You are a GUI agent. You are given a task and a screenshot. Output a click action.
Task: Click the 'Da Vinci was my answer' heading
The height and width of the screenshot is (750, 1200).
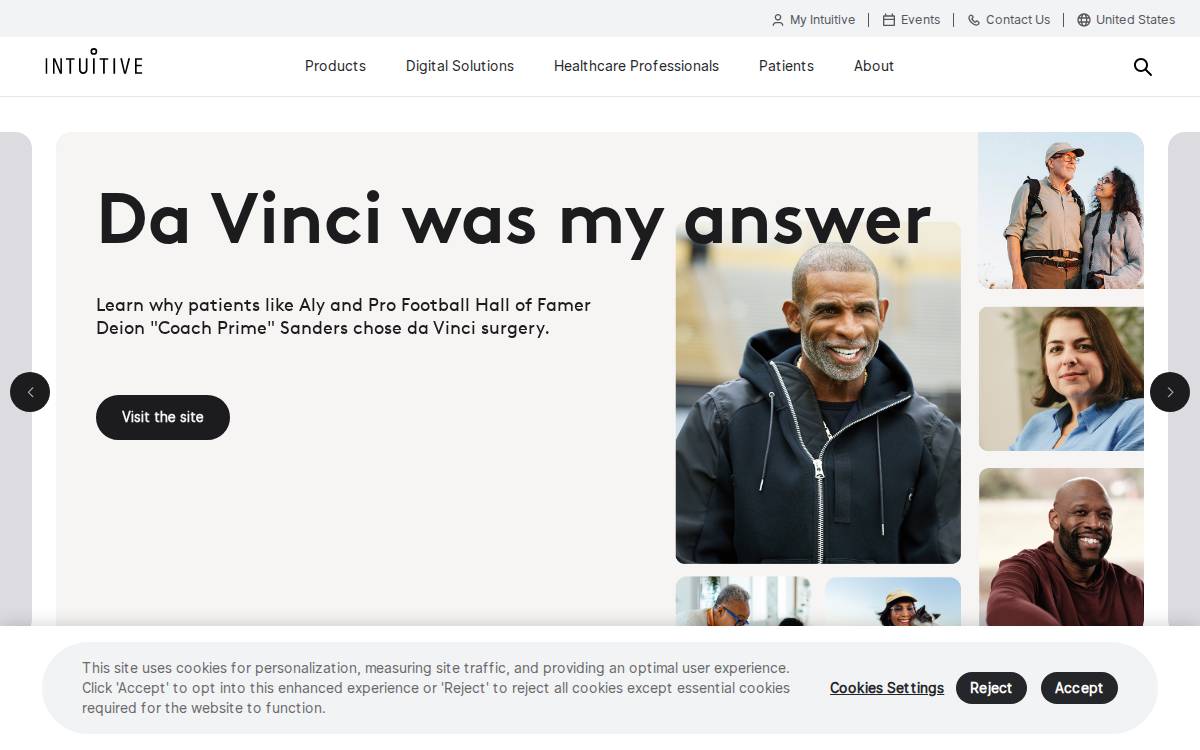(514, 220)
